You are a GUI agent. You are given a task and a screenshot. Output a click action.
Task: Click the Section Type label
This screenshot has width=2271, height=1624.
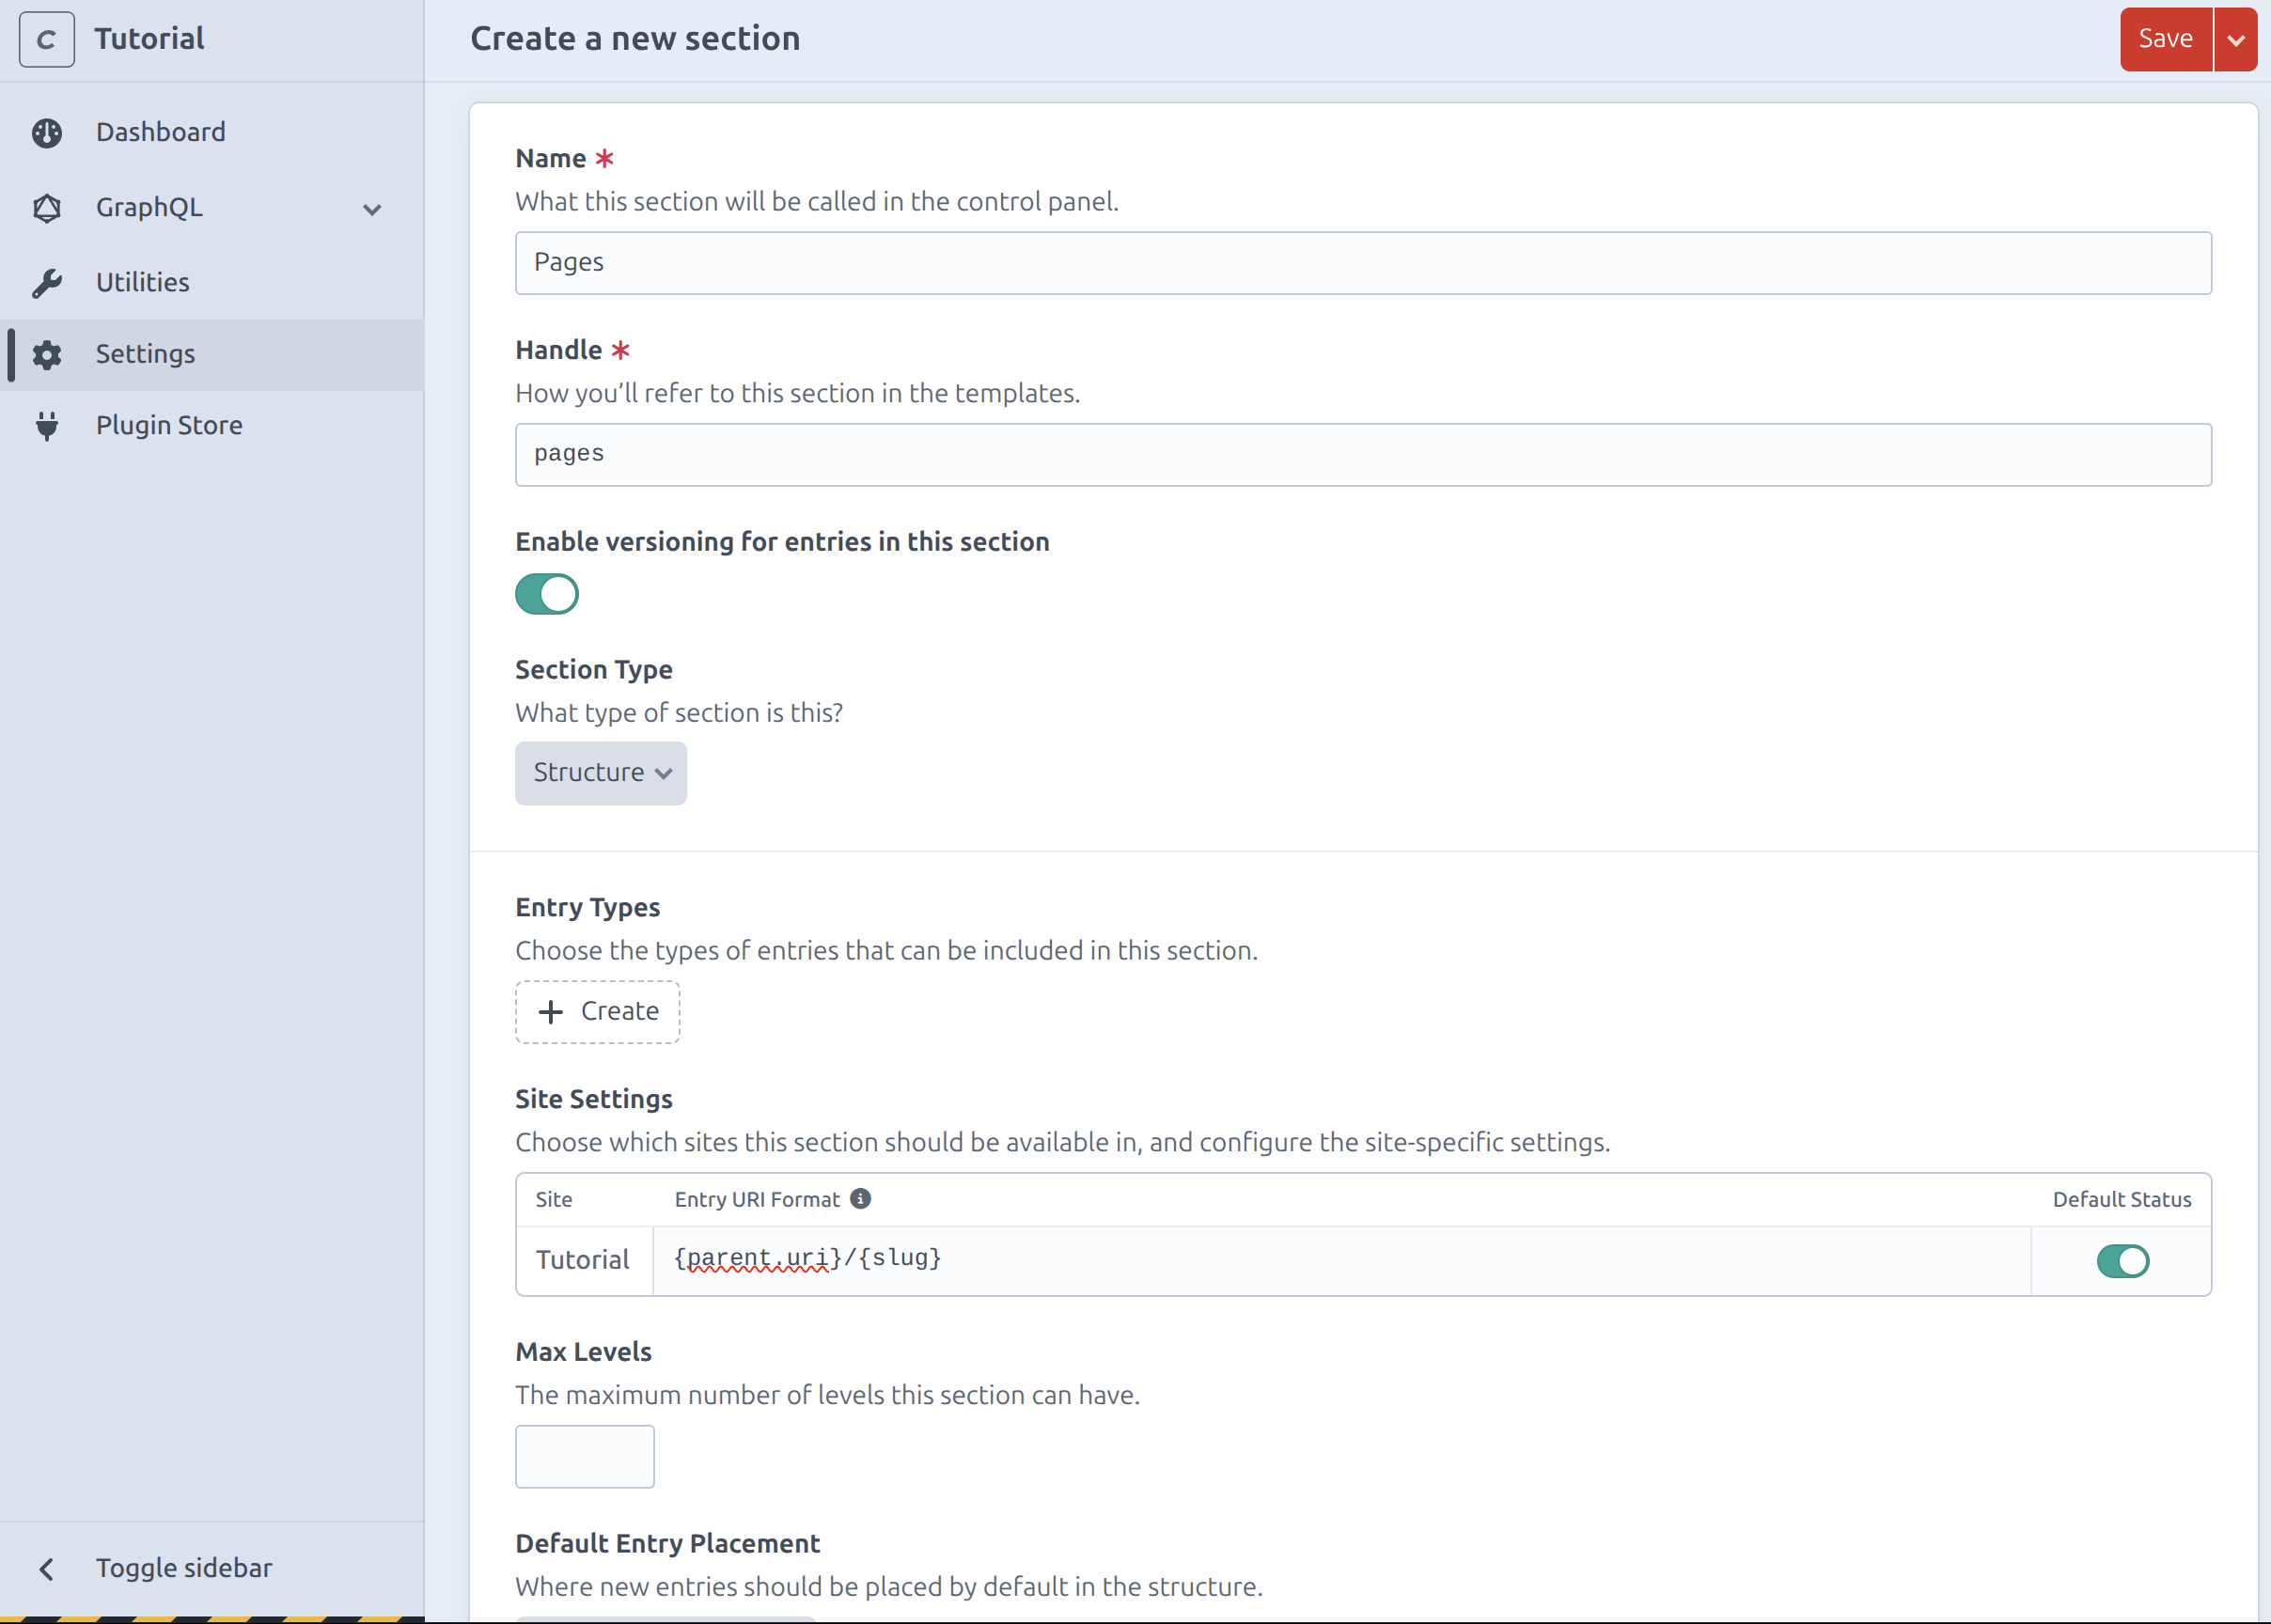click(x=594, y=670)
